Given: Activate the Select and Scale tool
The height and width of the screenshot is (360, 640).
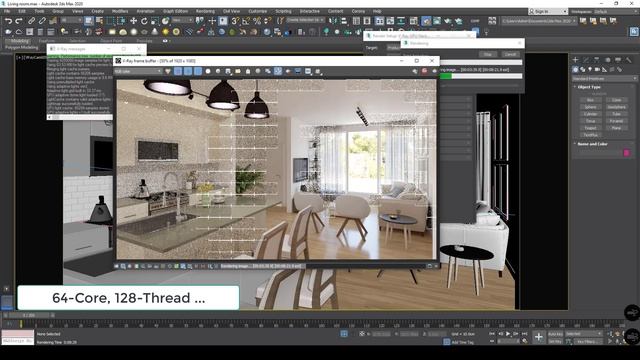Looking at the screenshot, I should click(155, 20).
